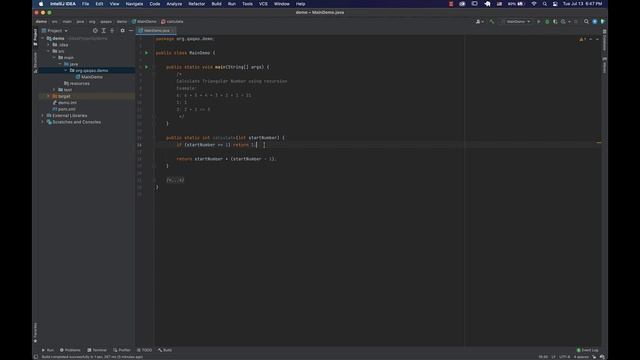Click the green icon at toolbar far right

coord(602,22)
